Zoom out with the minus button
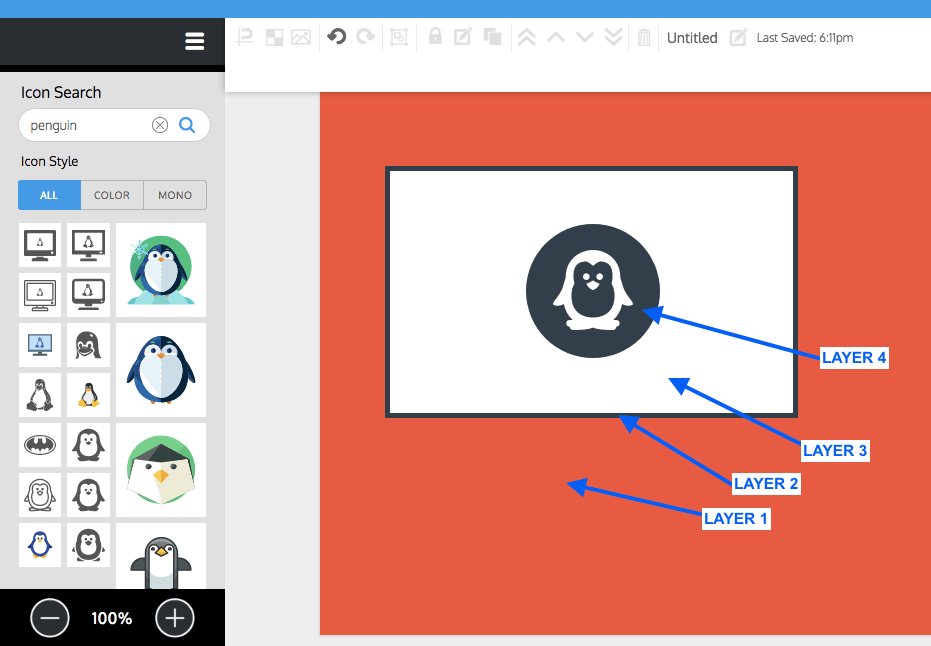Image resolution: width=931 pixels, height=646 pixels. [50, 618]
